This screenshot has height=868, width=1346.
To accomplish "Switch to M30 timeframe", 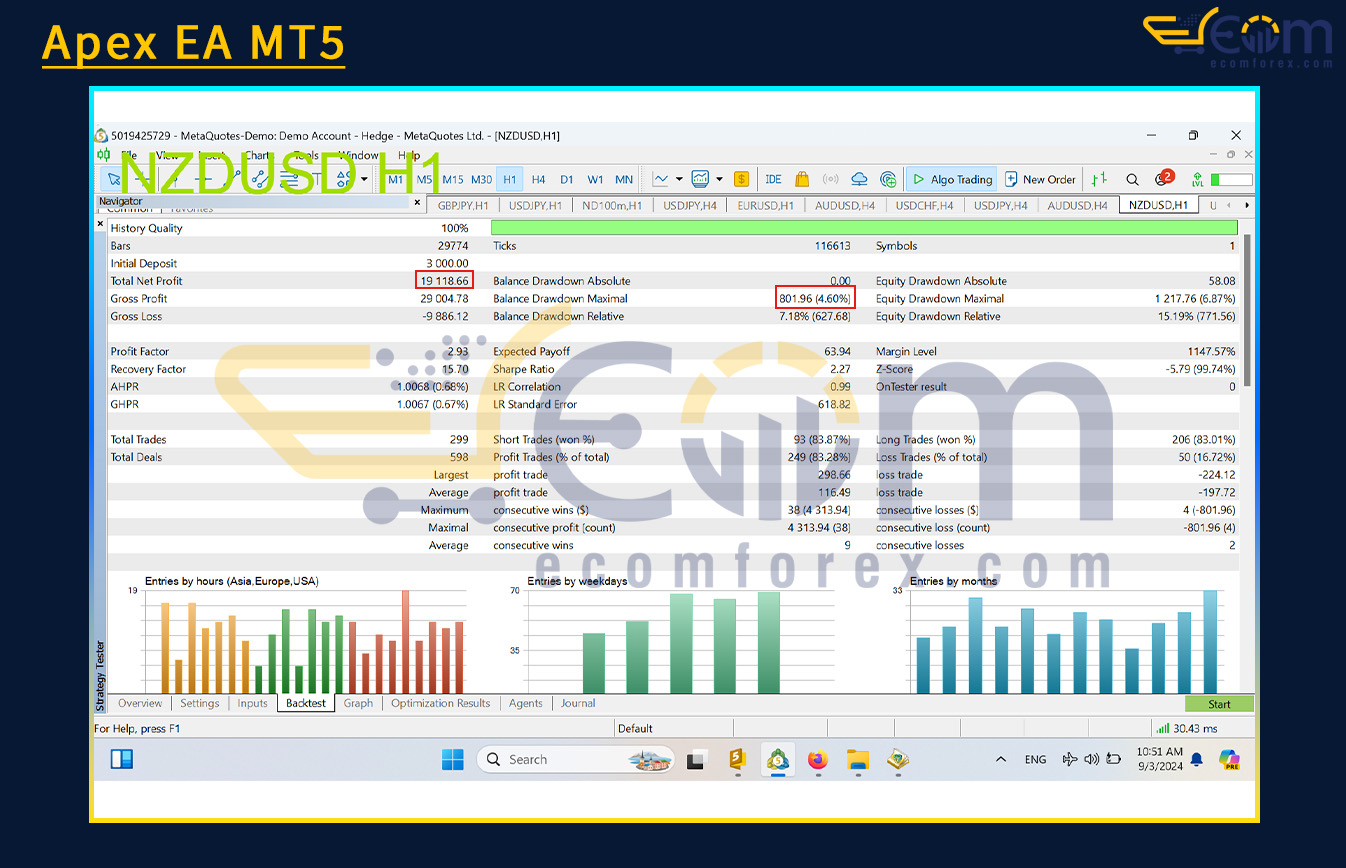I will click(482, 180).
